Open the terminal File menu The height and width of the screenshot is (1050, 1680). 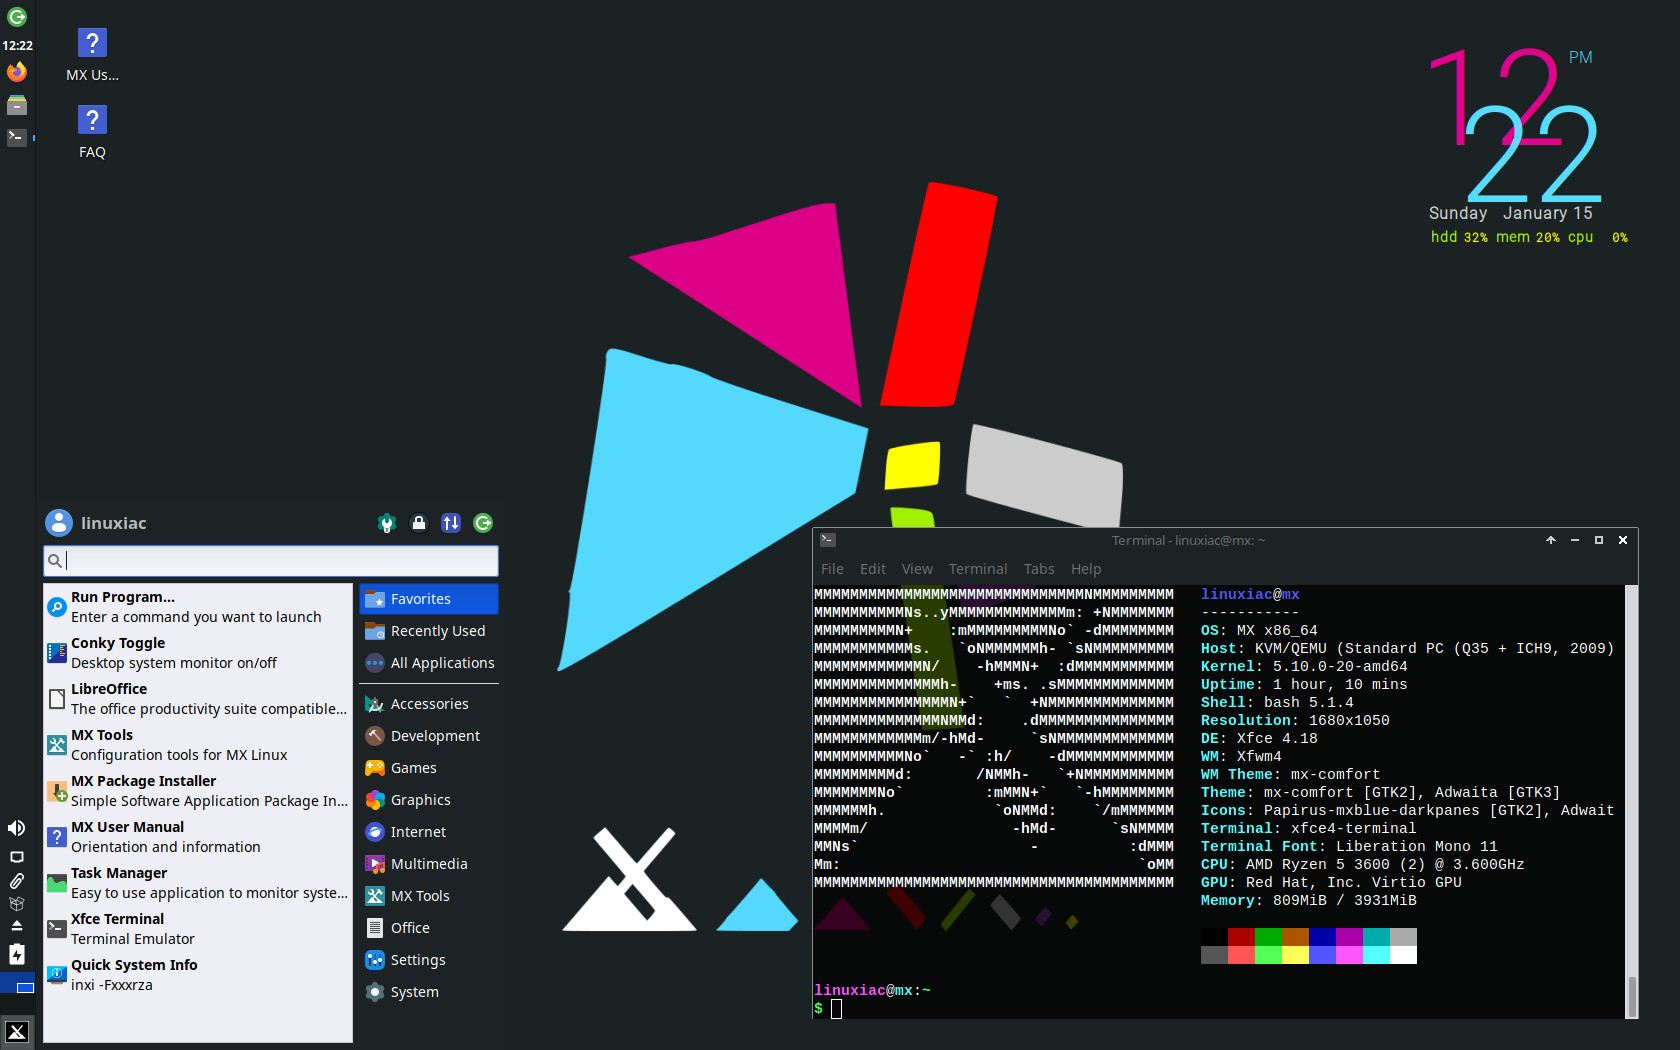pos(832,569)
